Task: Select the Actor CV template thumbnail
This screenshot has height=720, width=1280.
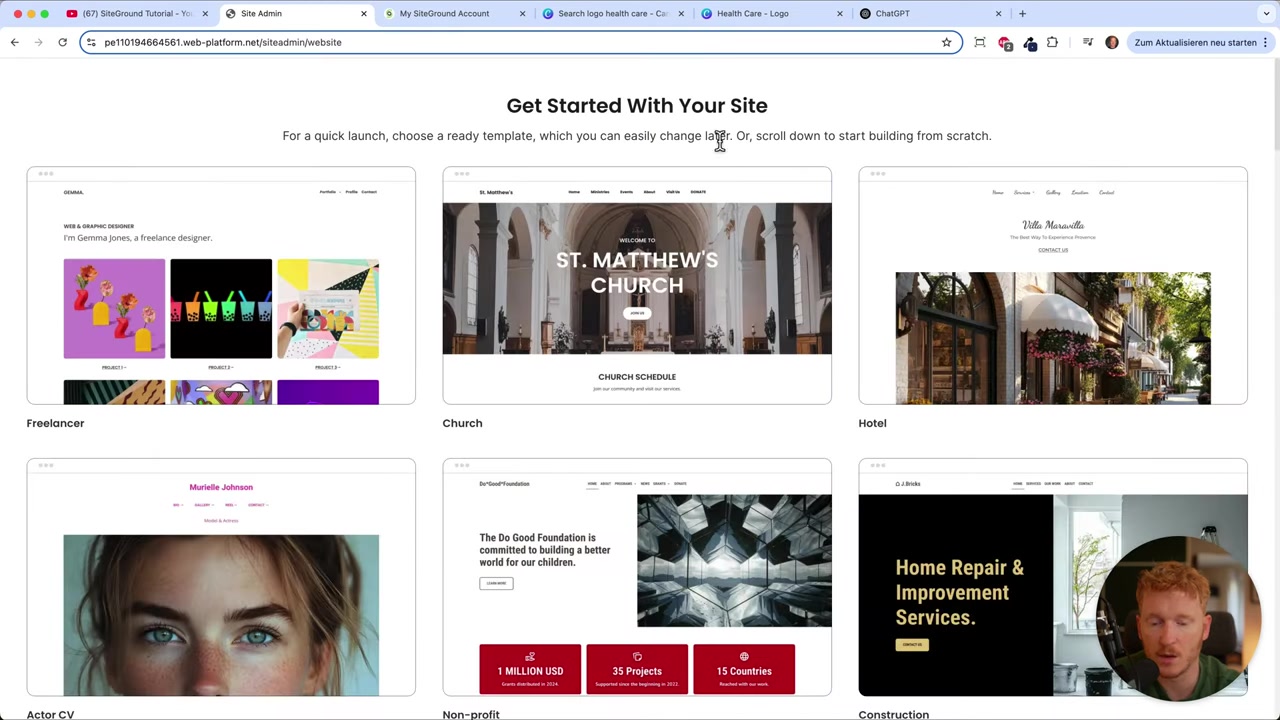Action: pyautogui.click(x=221, y=577)
